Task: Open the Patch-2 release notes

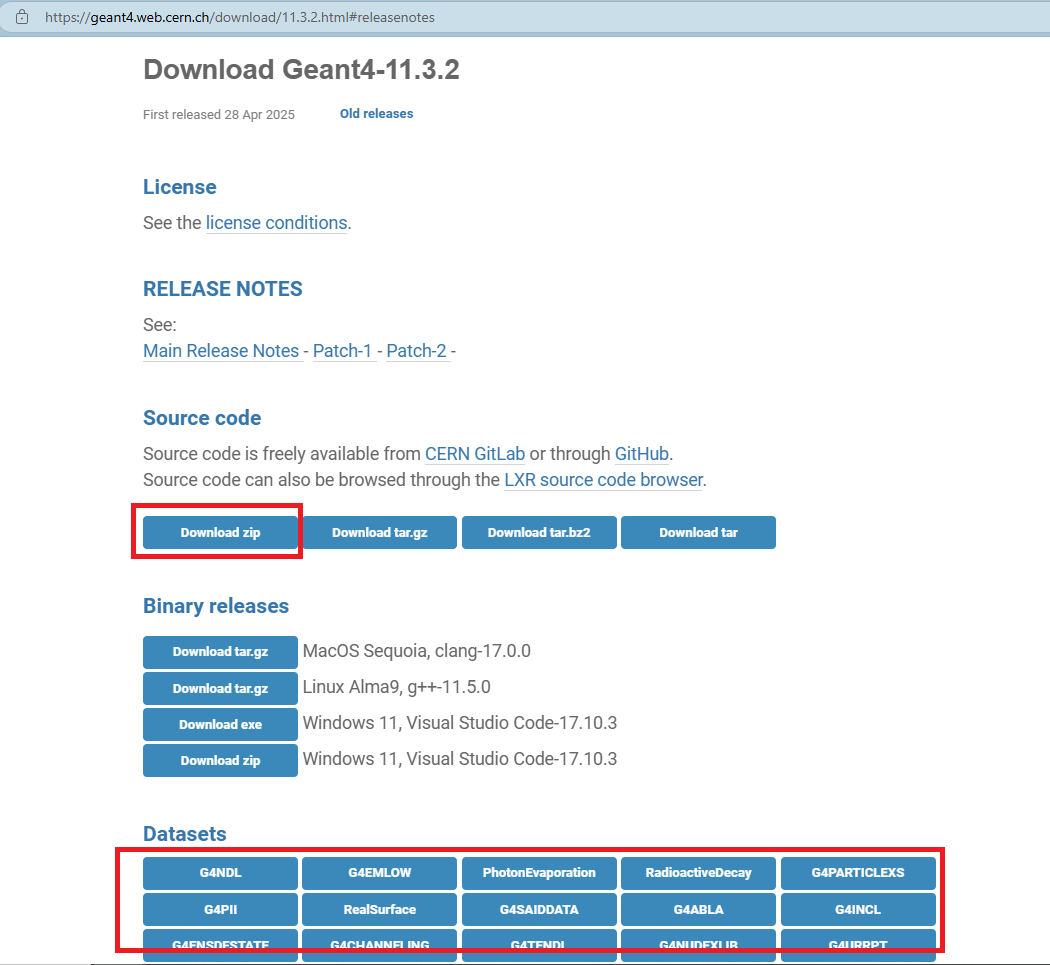Action: pyautogui.click(x=417, y=350)
